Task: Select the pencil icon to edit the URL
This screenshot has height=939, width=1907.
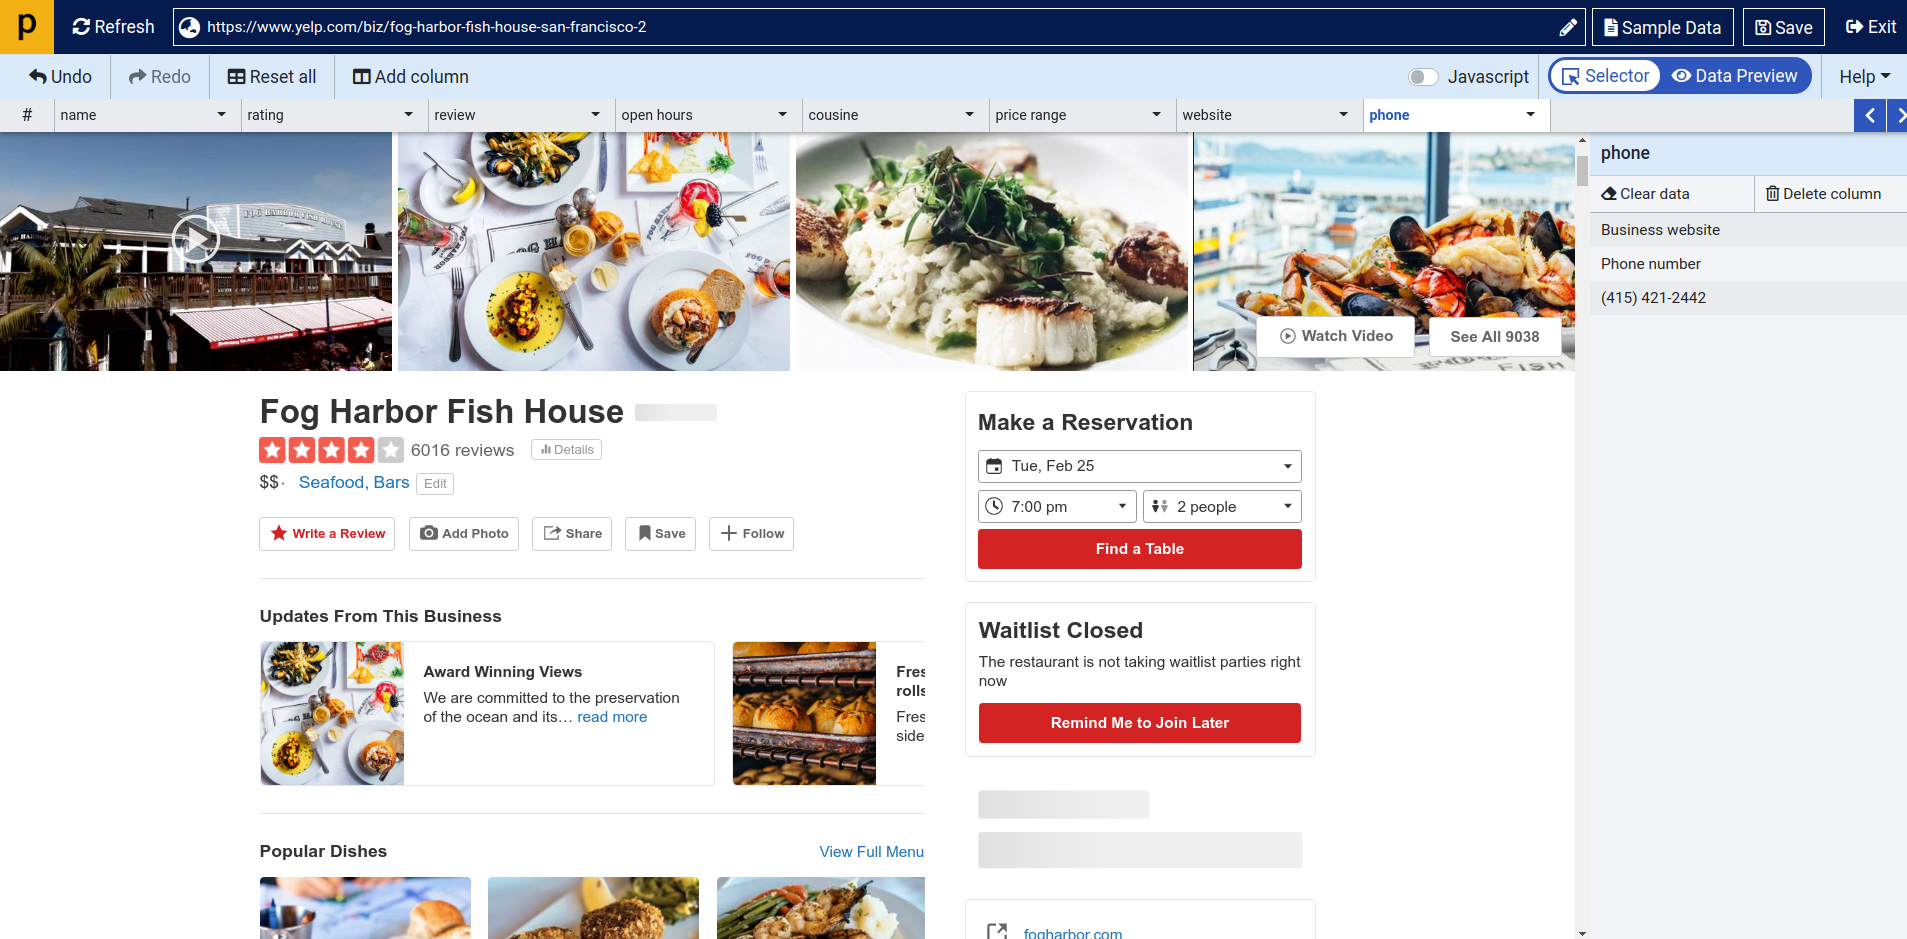Action: pyautogui.click(x=1566, y=27)
